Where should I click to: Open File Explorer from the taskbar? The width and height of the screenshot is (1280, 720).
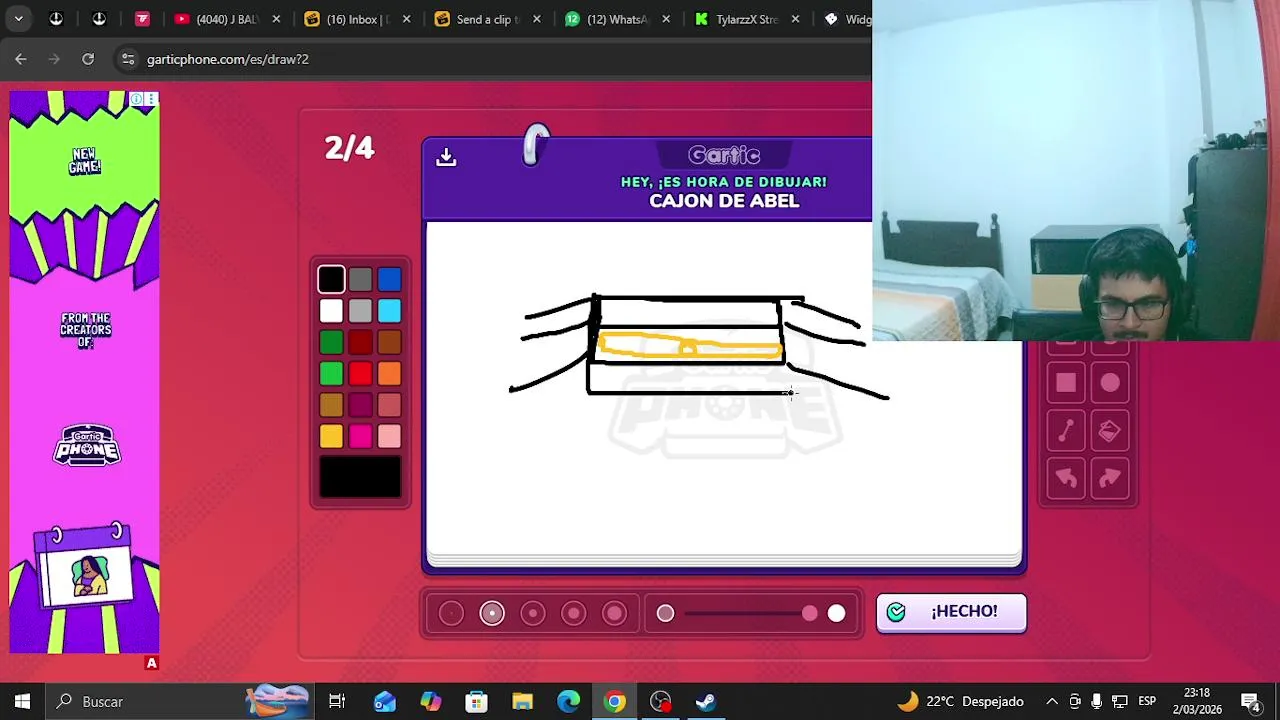click(x=522, y=702)
